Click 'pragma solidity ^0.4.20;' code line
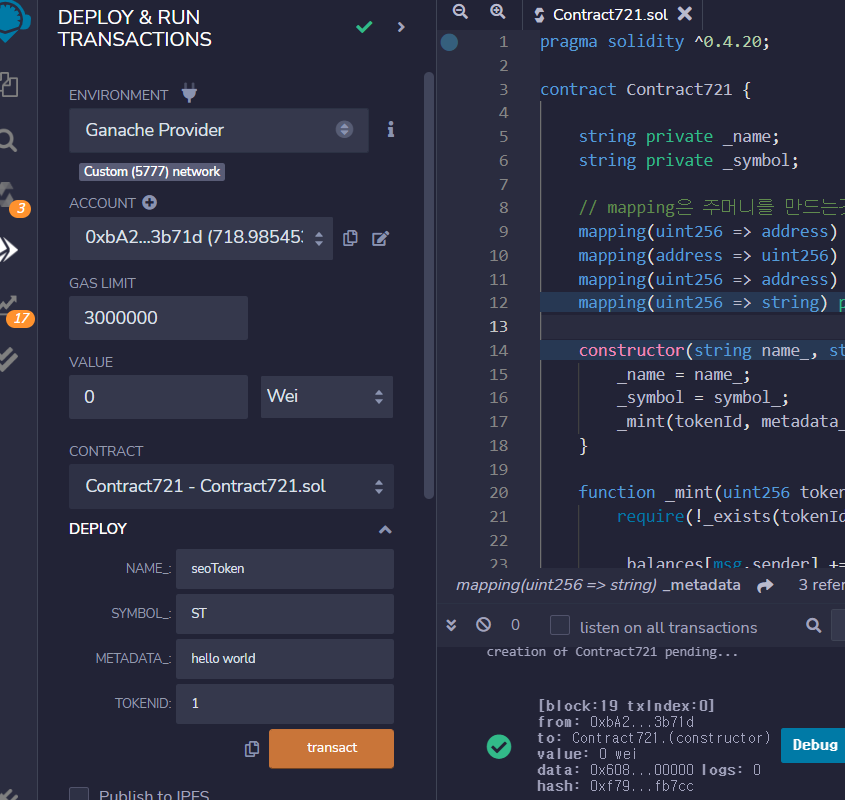The height and width of the screenshot is (800, 845). pos(655,42)
